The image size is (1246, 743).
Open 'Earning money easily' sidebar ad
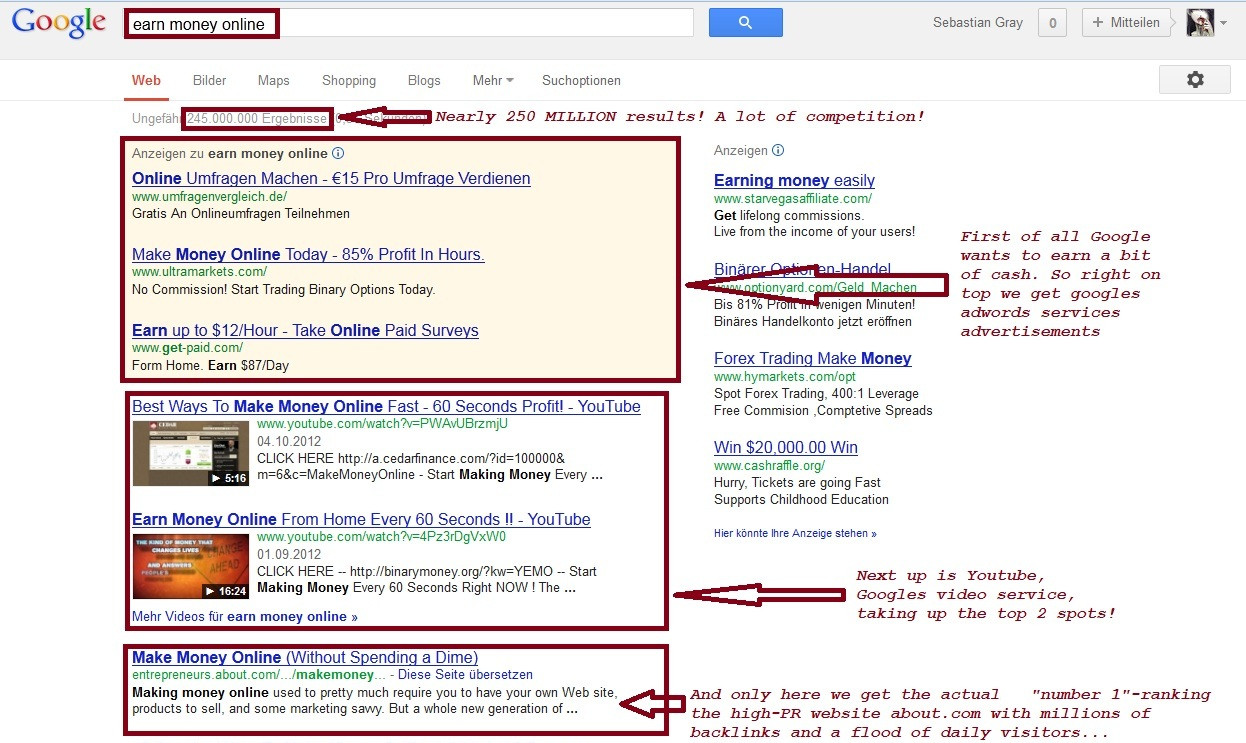pos(794,181)
